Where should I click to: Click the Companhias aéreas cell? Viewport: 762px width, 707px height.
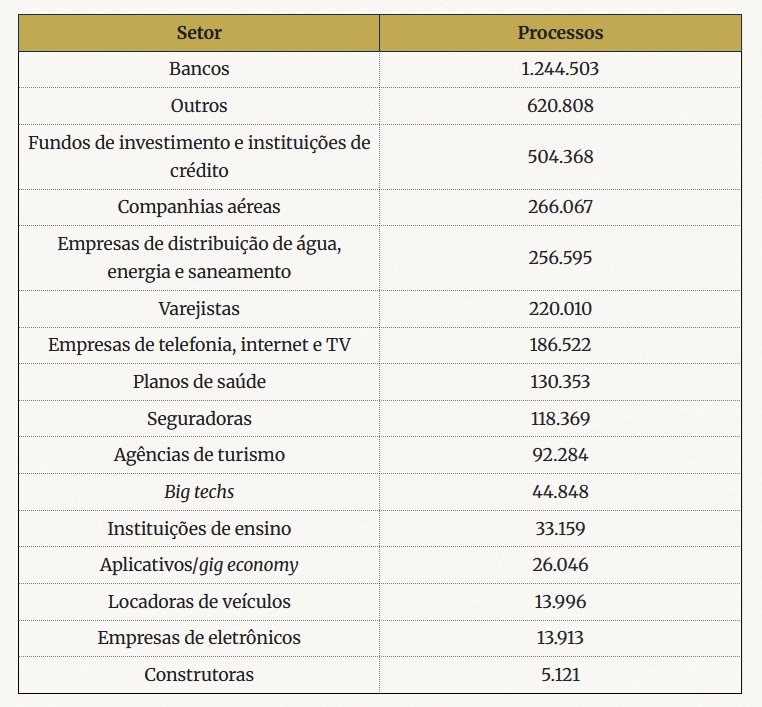click(x=199, y=207)
